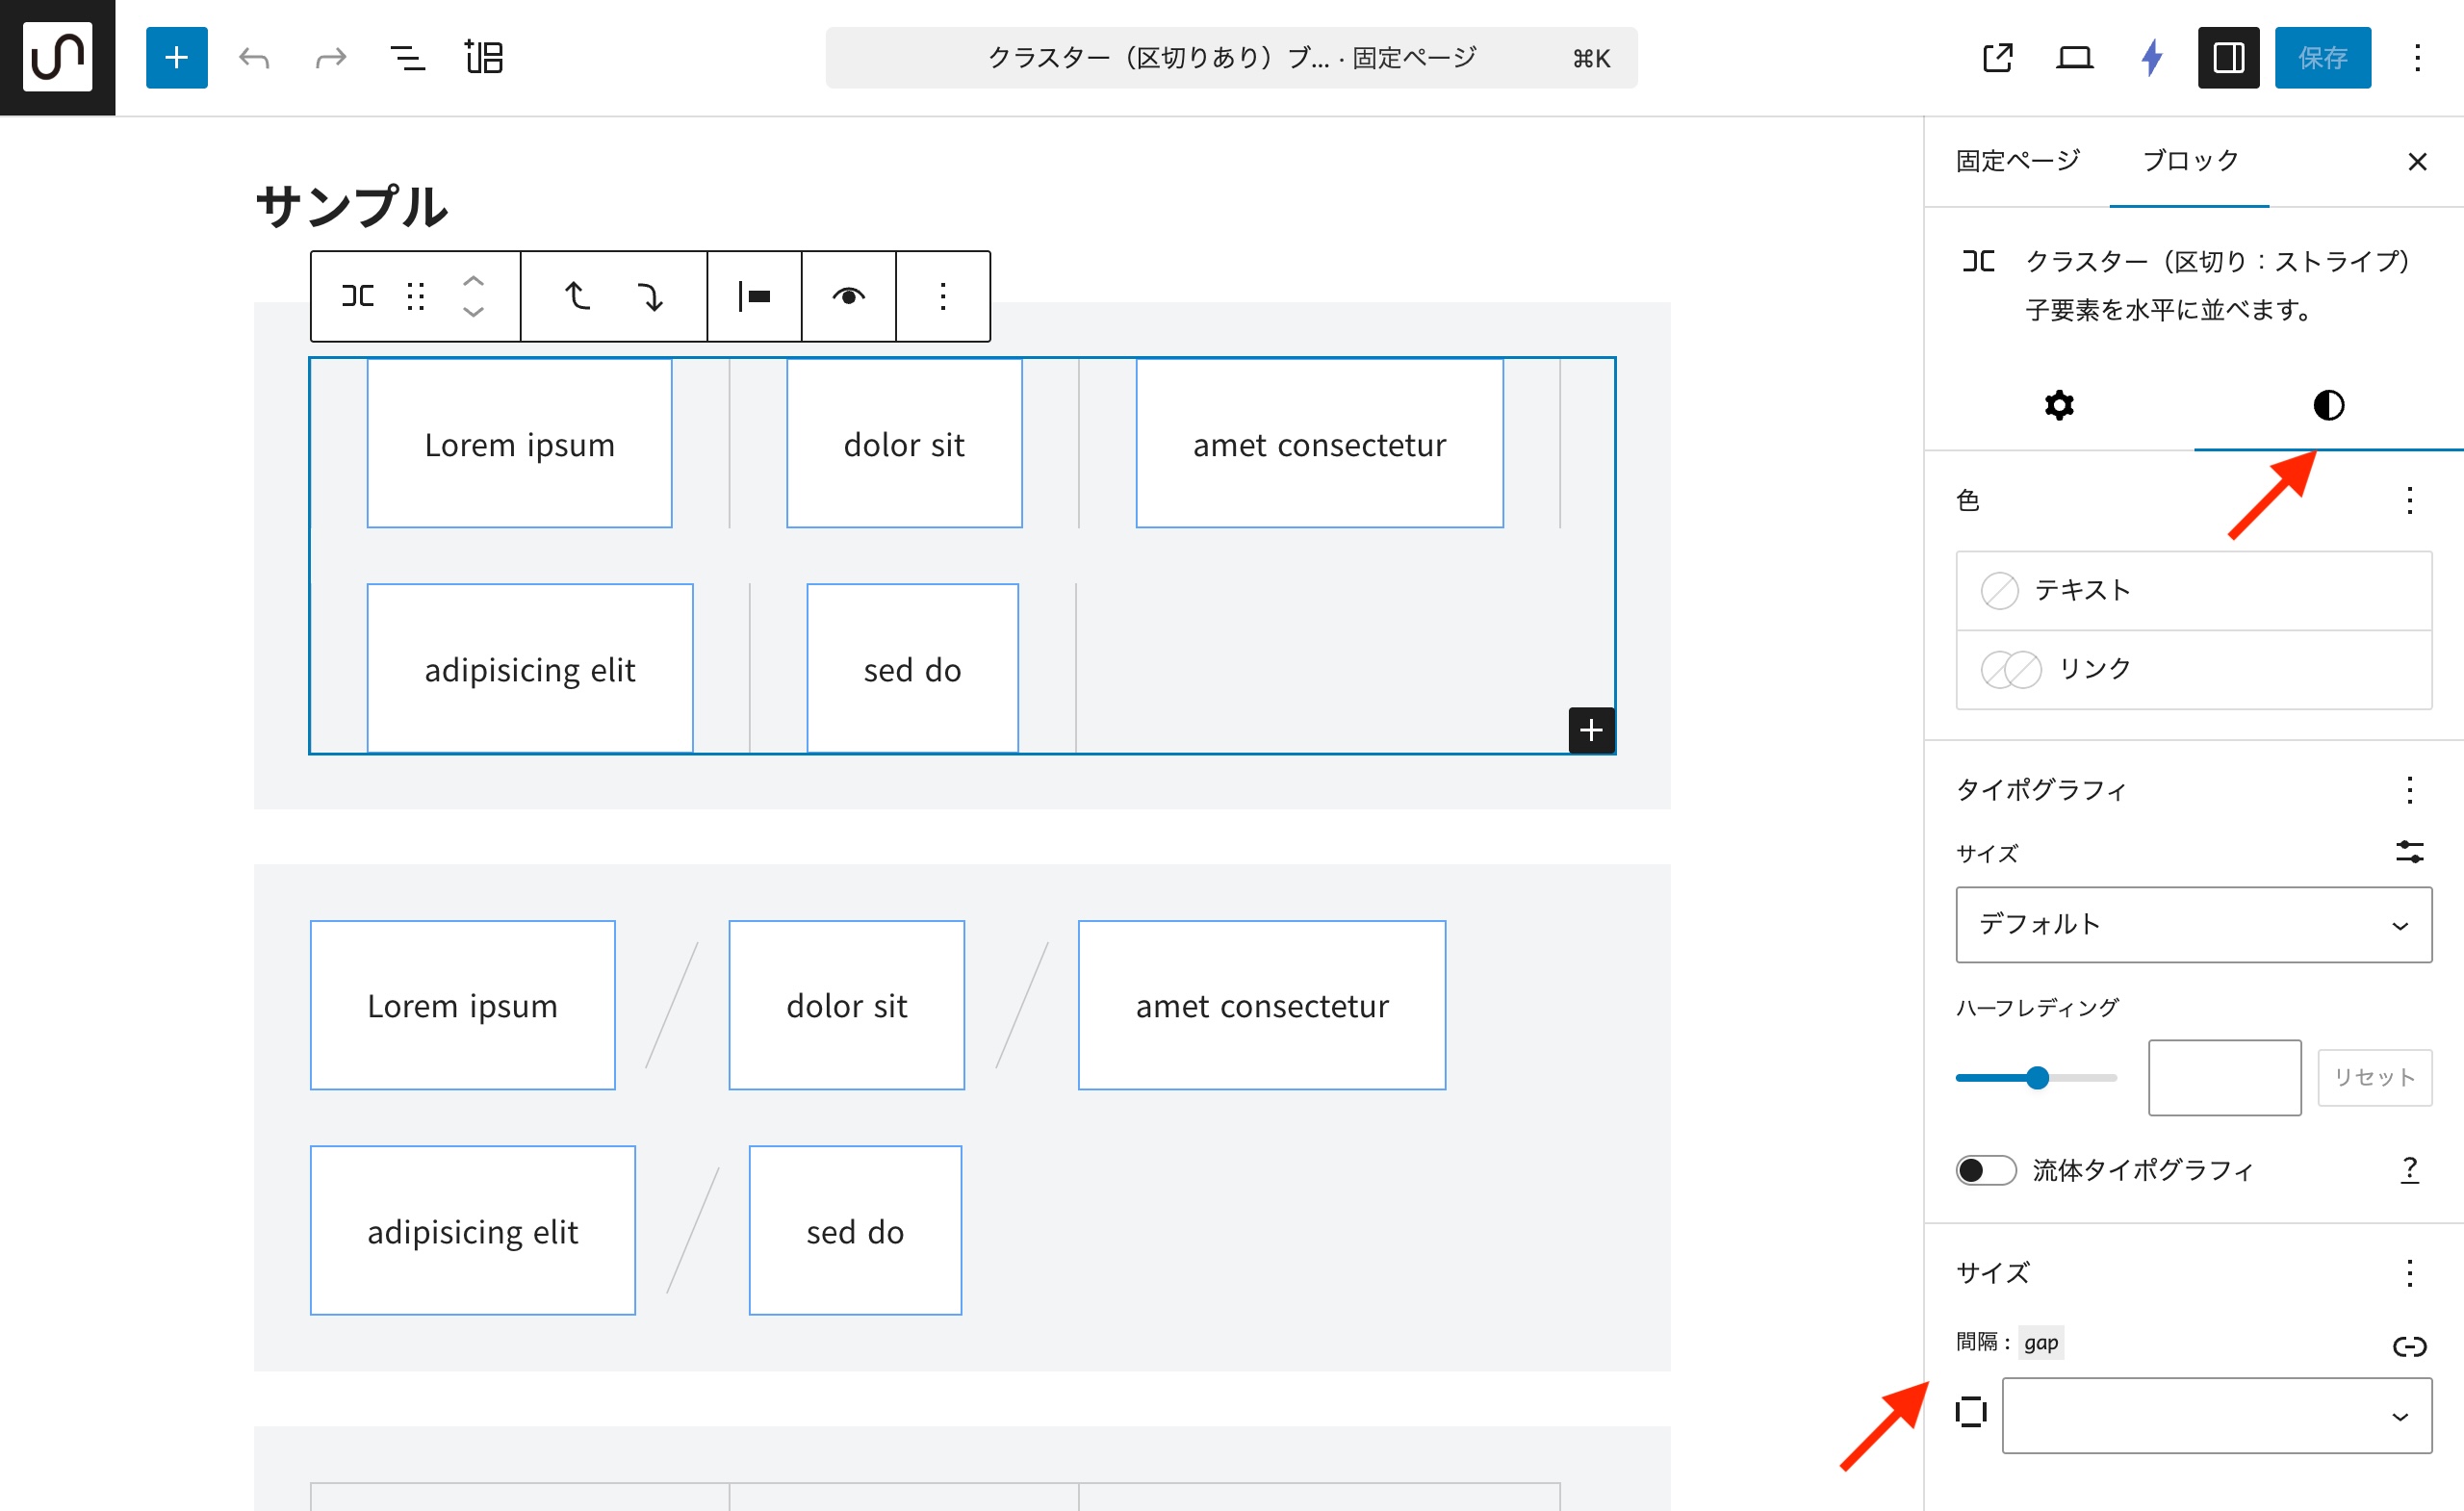Screen dimensions: 2464x1511
Task: Click the cluster block type icon
Action: click(x=357, y=296)
